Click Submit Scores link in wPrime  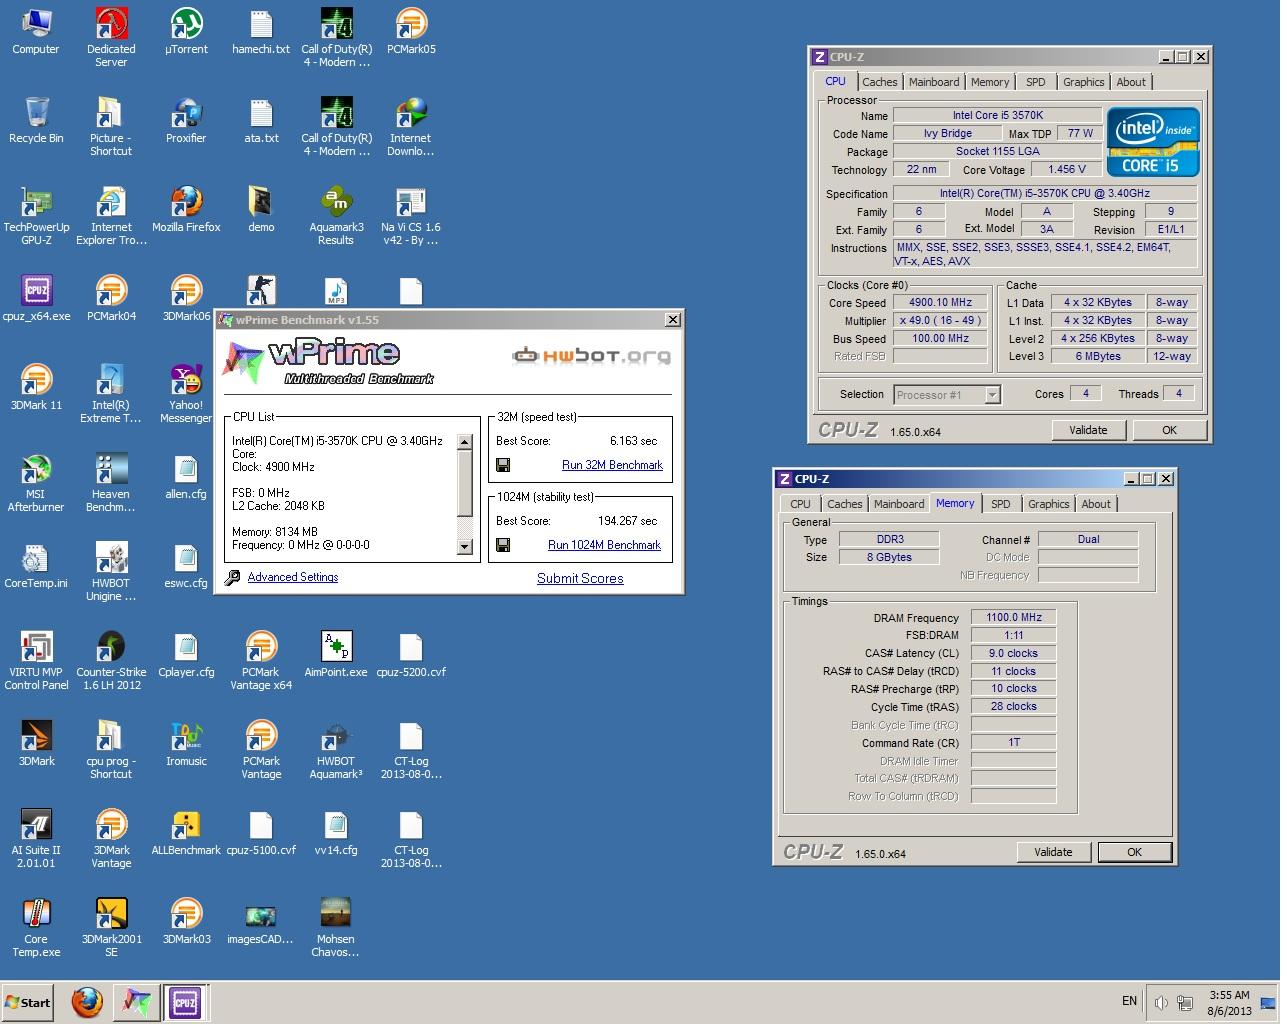click(x=580, y=578)
